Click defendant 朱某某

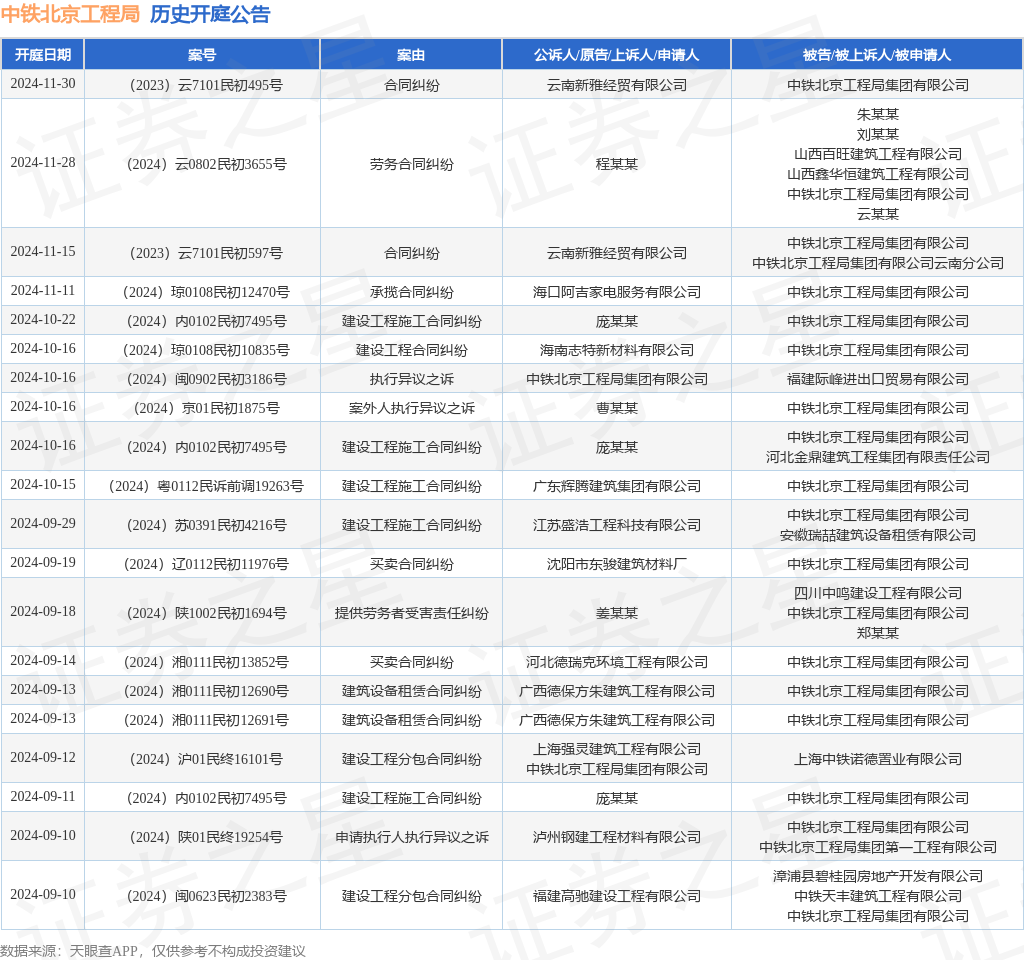tap(878, 114)
